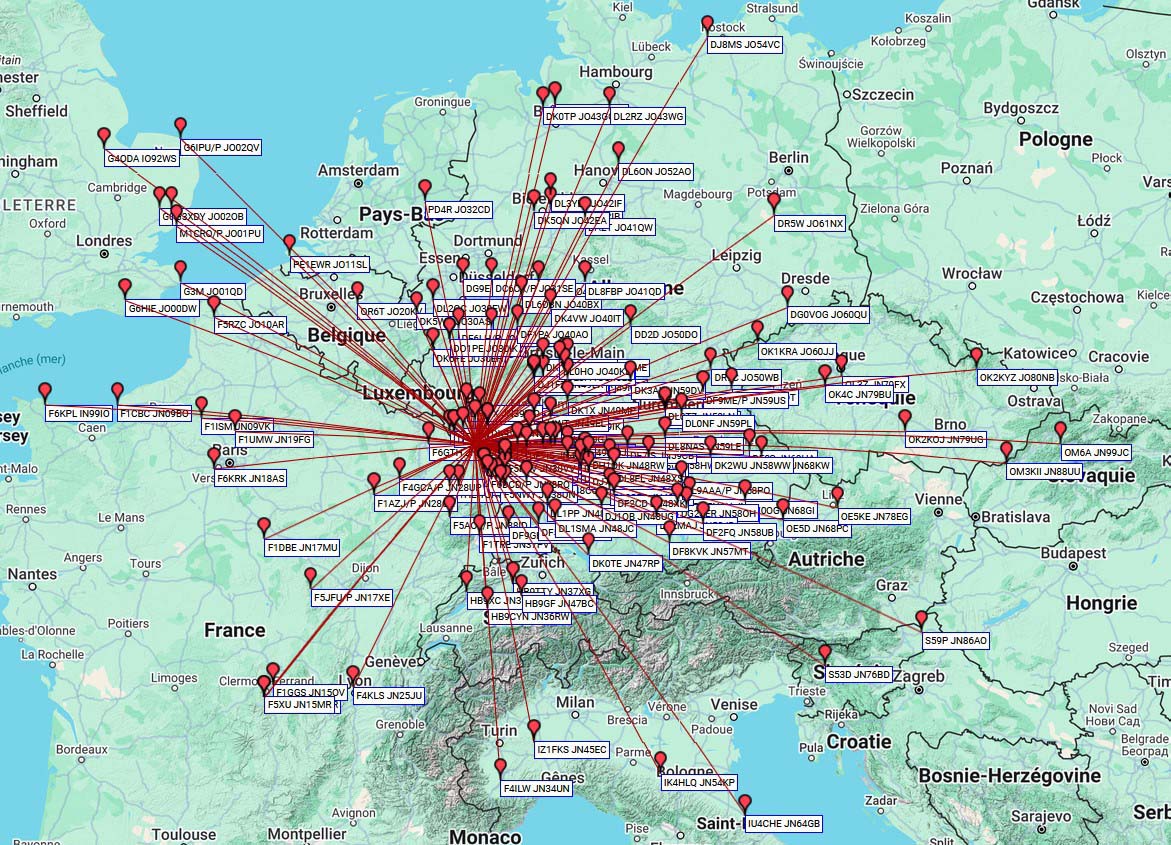This screenshot has width=1171, height=845.
Task: Select the F4ILW JN34UN red pin
Action: 501,767
